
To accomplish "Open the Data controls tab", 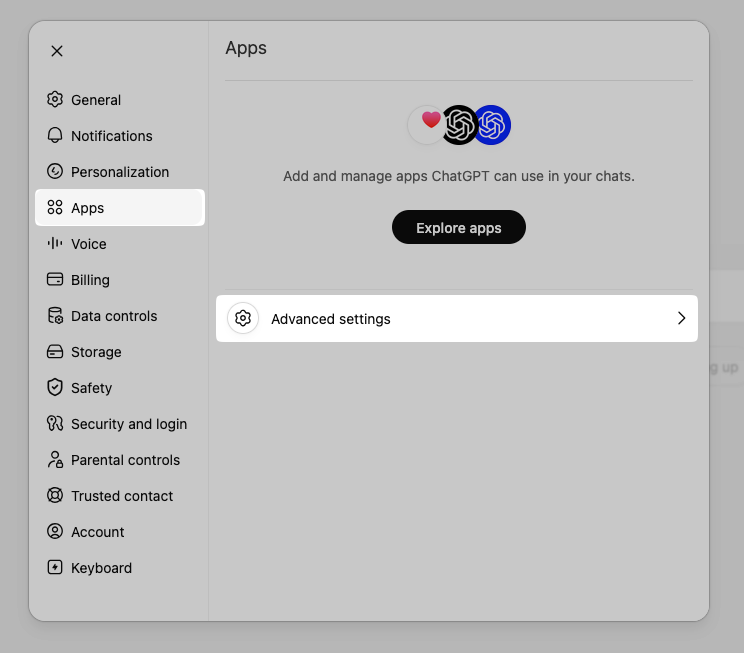I will pyautogui.click(x=120, y=316).
